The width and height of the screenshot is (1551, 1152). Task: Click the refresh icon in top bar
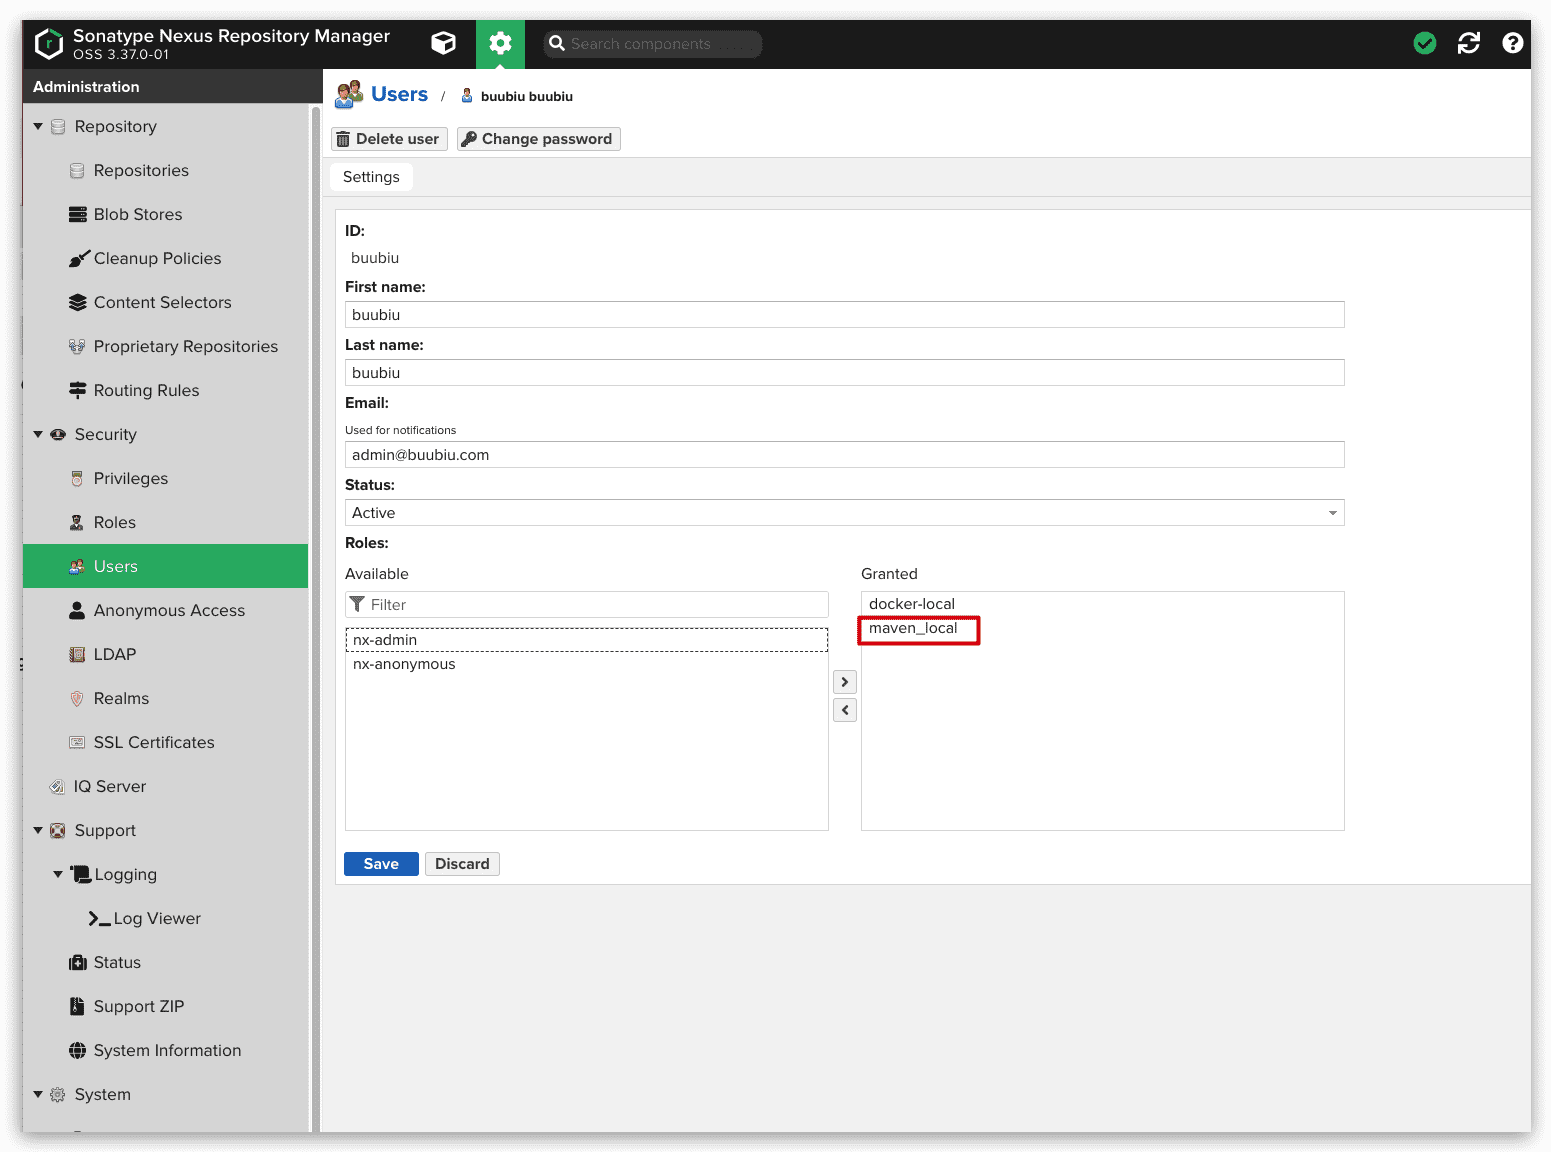pyautogui.click(x=1468, y=43)
